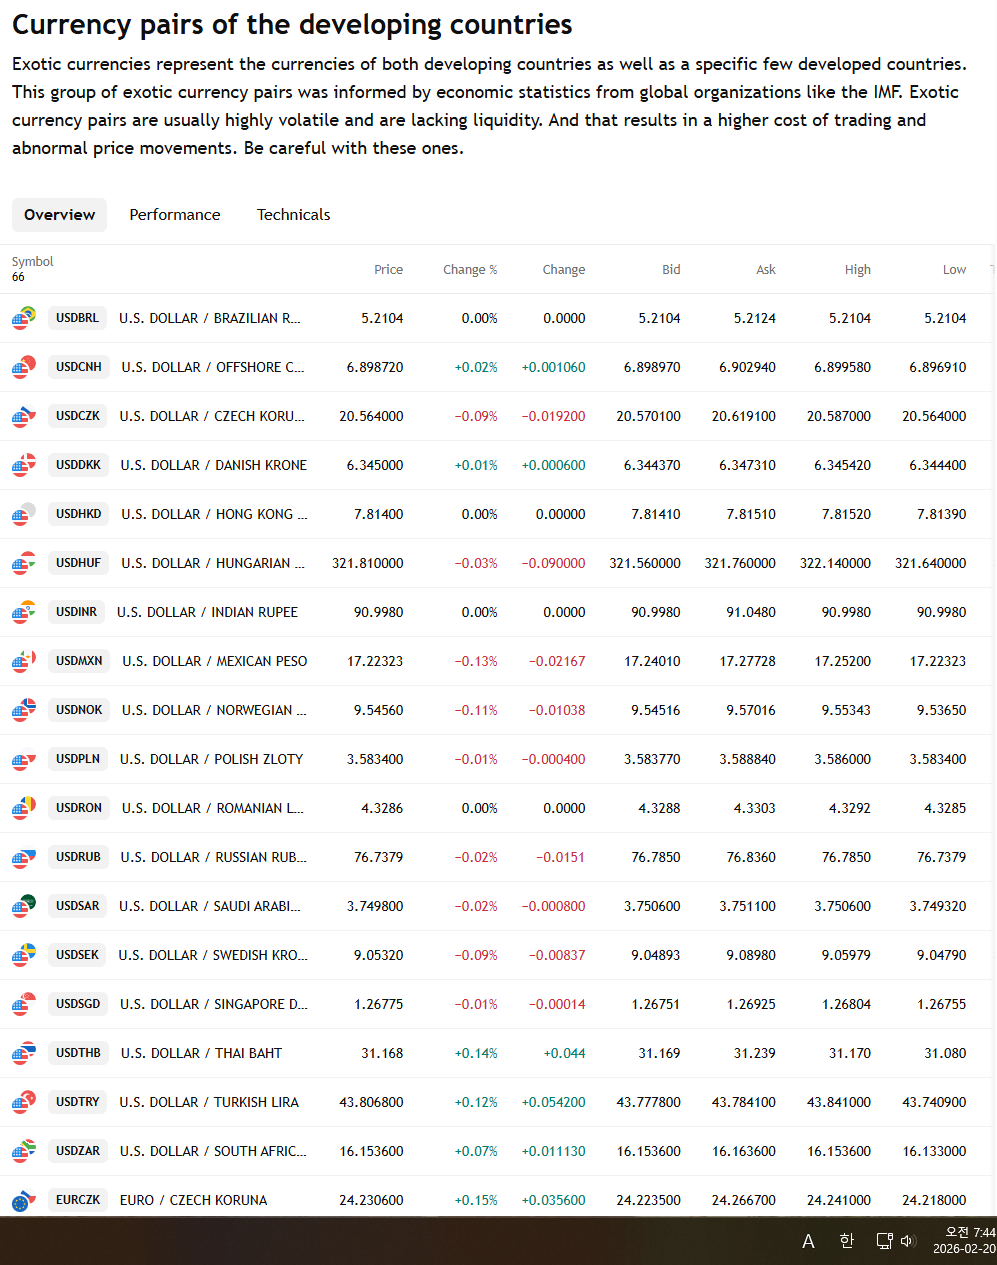Click USDSEK bid value 9.04893

tap(656, 955)
